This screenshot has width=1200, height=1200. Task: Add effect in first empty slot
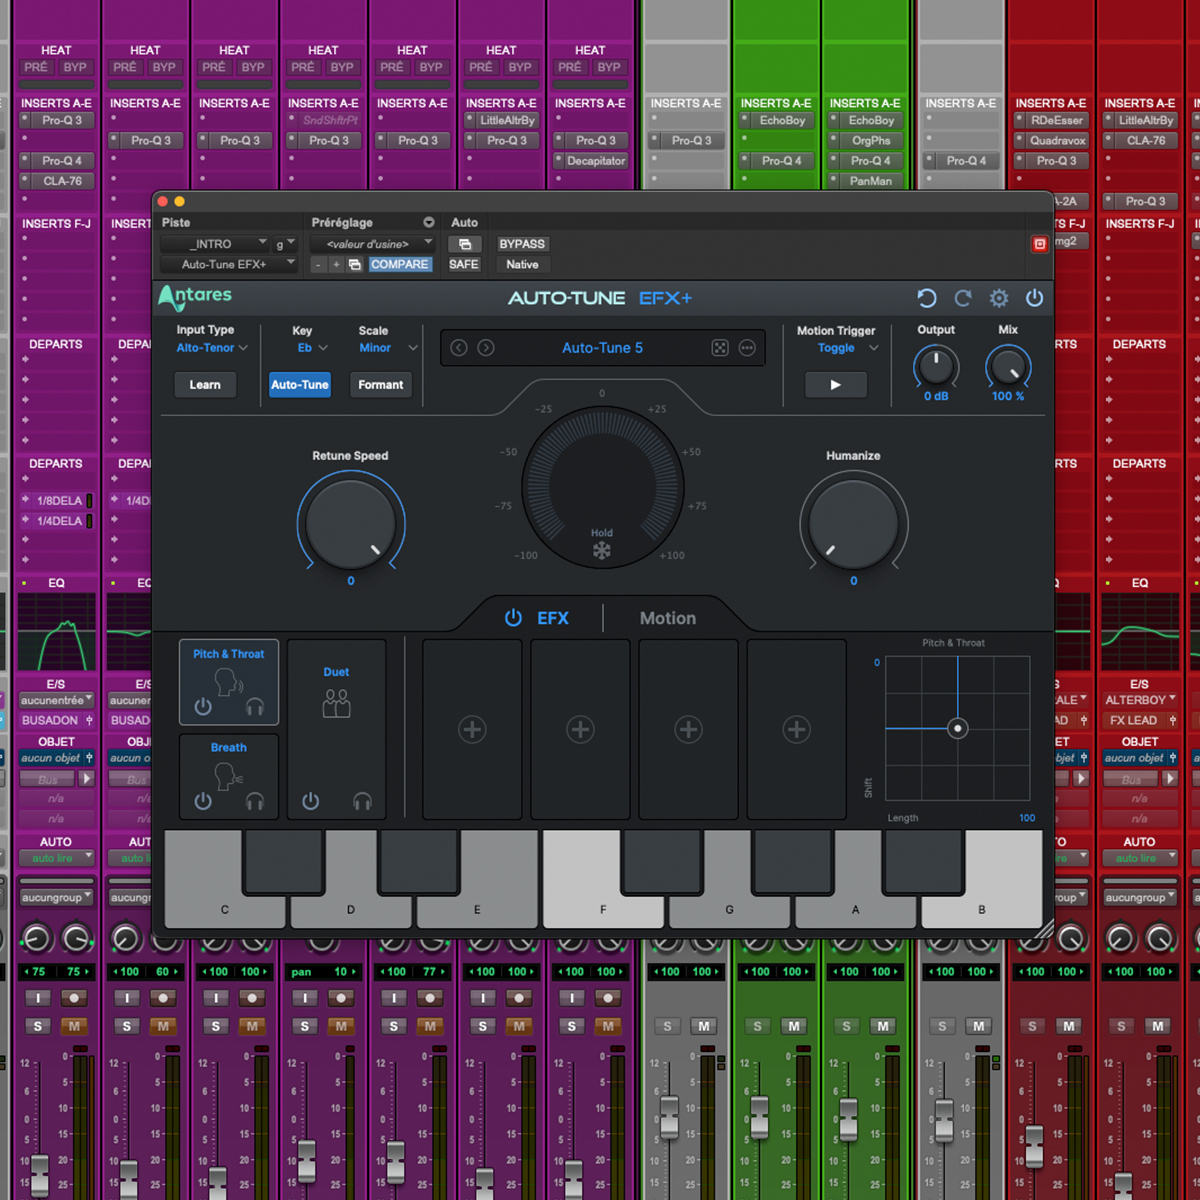(472, 730)
